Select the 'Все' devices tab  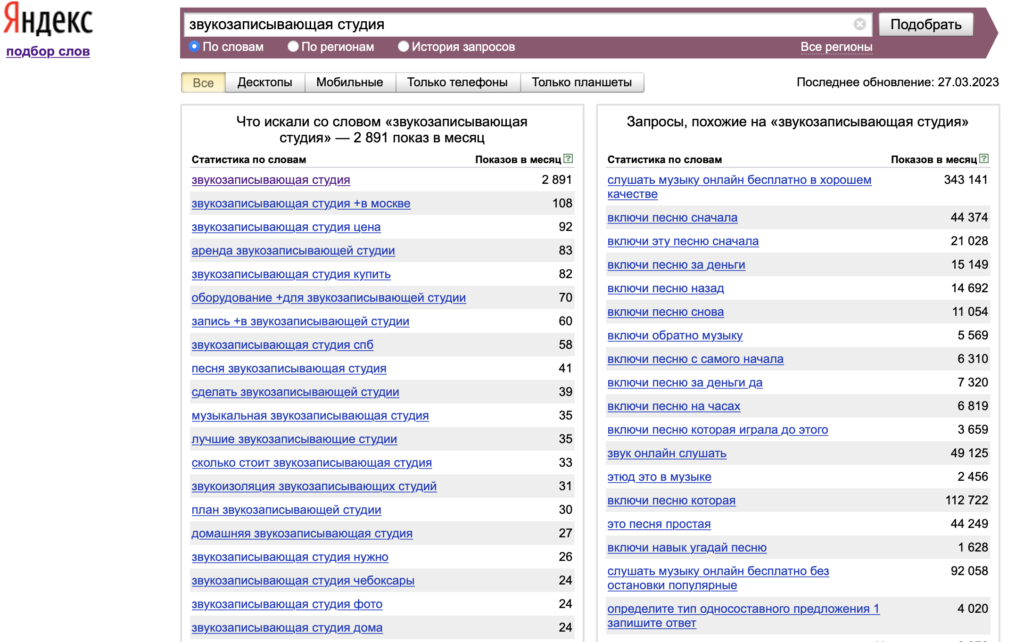point(203,82)
